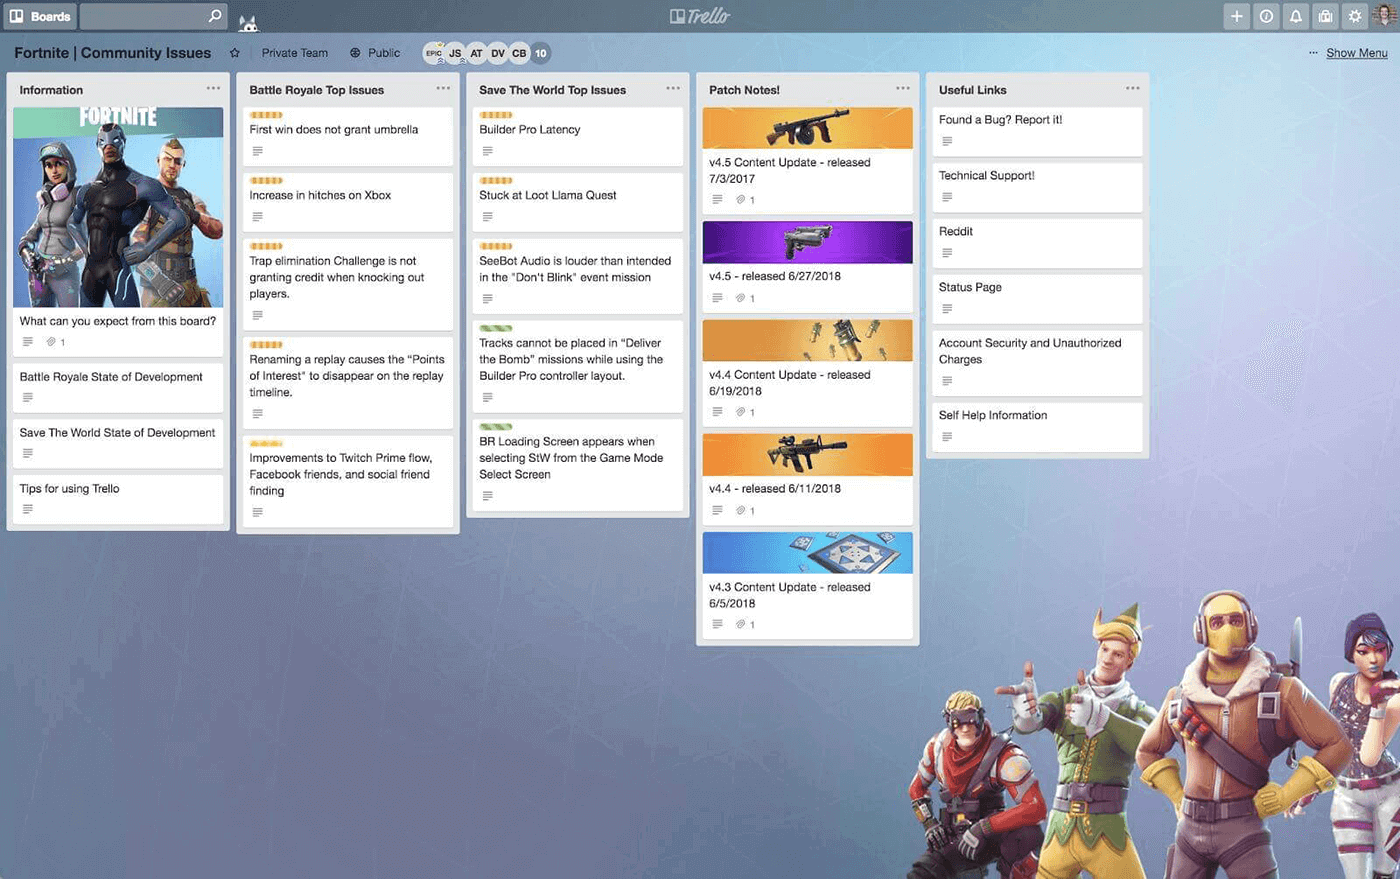This screenshot has width=1400, height=879.
Task: Open the info icon in header
Action: [1266, 16]
